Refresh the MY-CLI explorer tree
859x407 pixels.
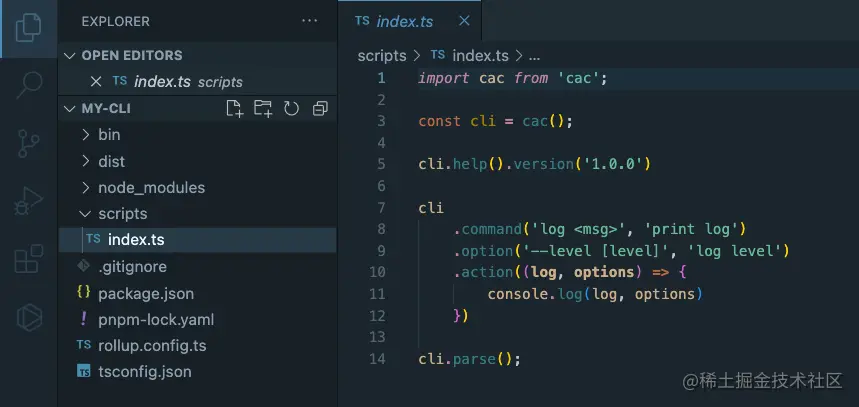(291, 108)
